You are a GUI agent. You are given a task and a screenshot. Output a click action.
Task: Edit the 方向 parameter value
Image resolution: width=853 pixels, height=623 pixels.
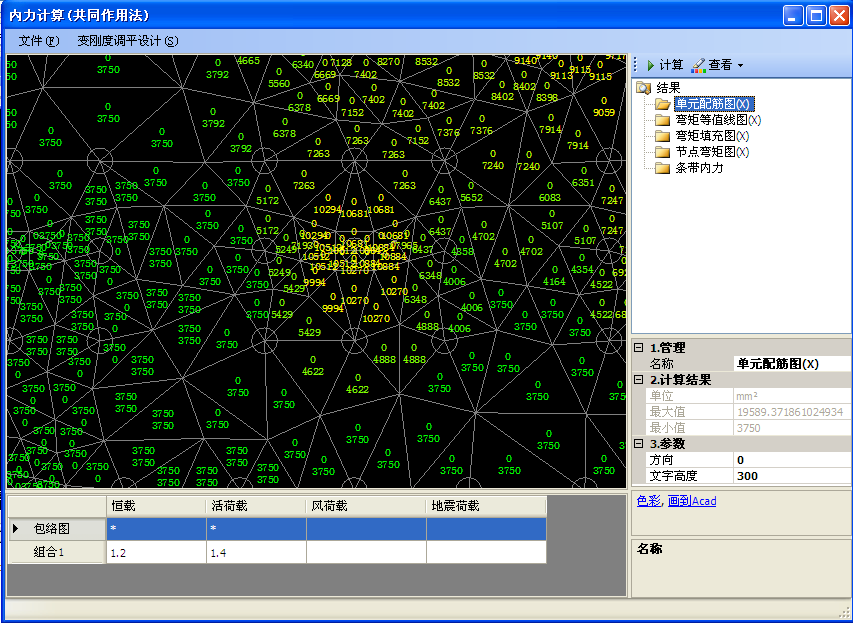(x=790, y=460)
